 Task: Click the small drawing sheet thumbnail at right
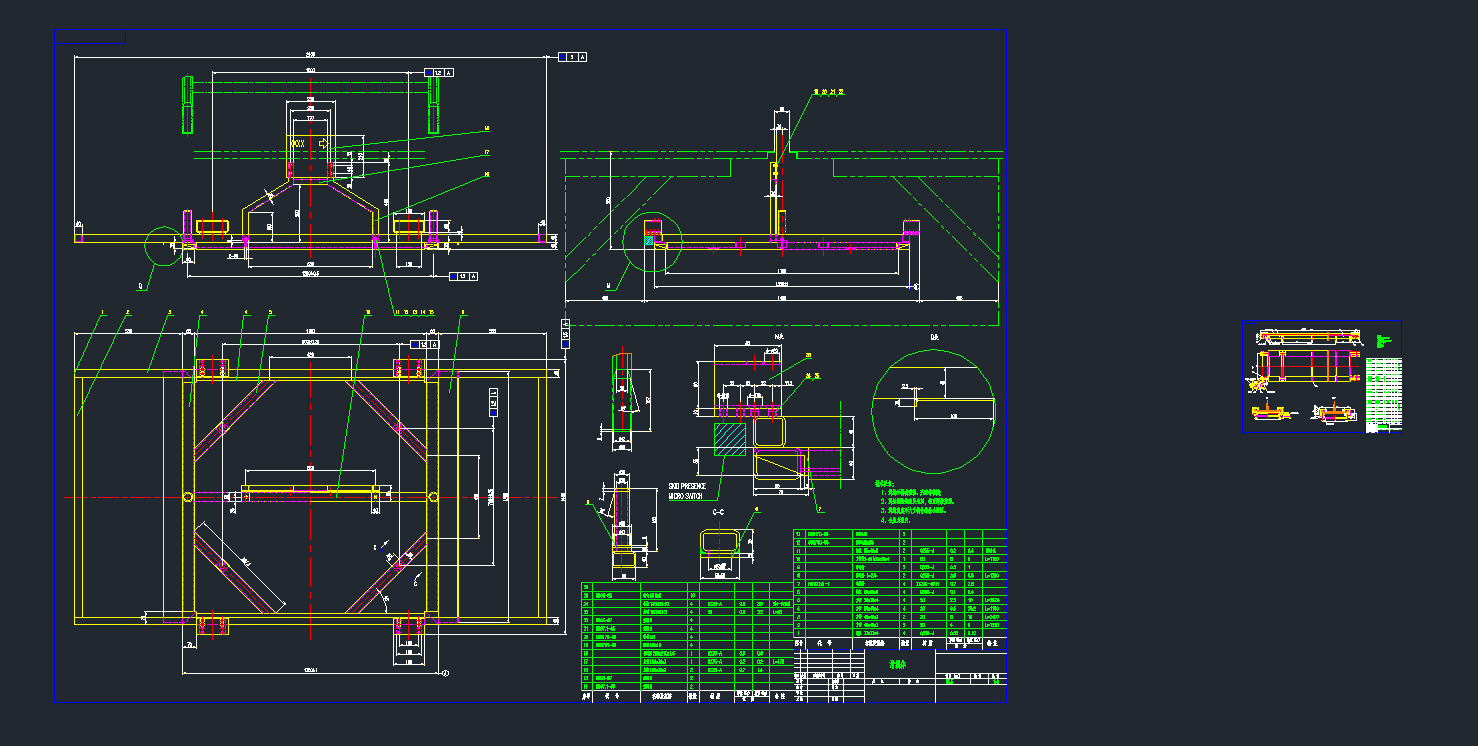pyautogui.click(x=1321, y=376)
